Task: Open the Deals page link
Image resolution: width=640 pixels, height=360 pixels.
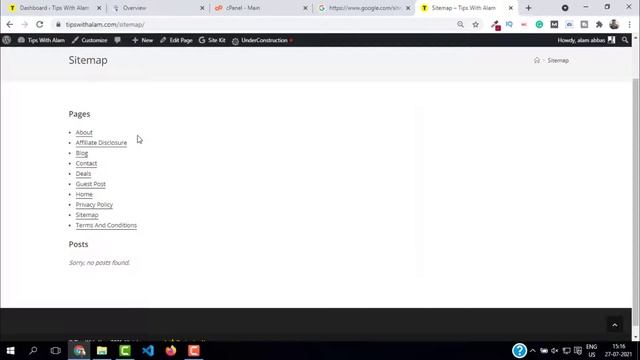Action: pyautogui.click(x=83, y=173)
